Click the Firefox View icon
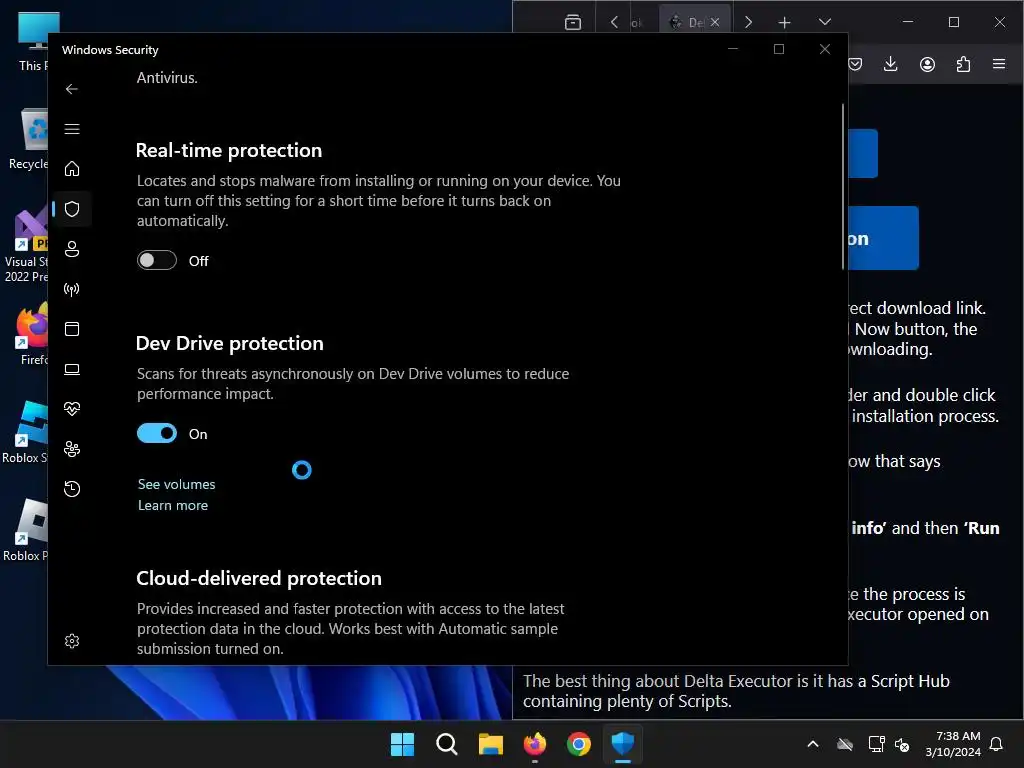This screenshot has height=768, width=1024. (573, 22)
